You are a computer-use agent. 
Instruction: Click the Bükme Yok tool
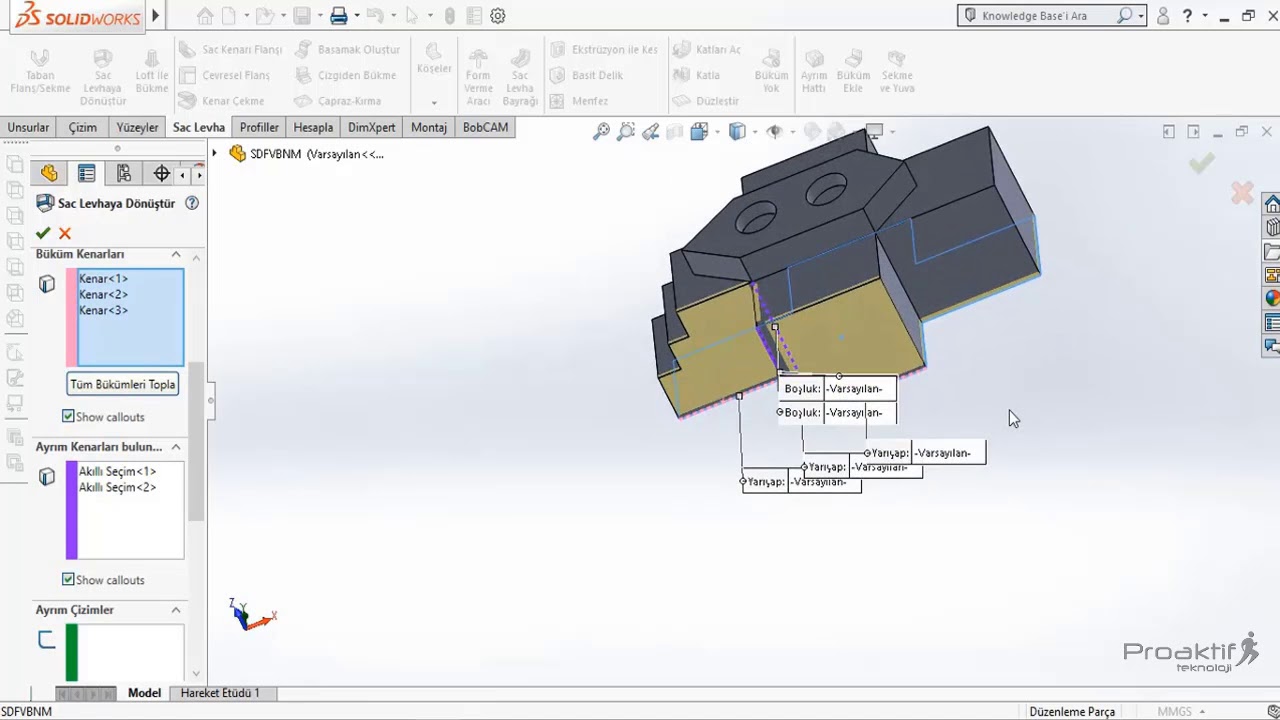coord(771,71)
